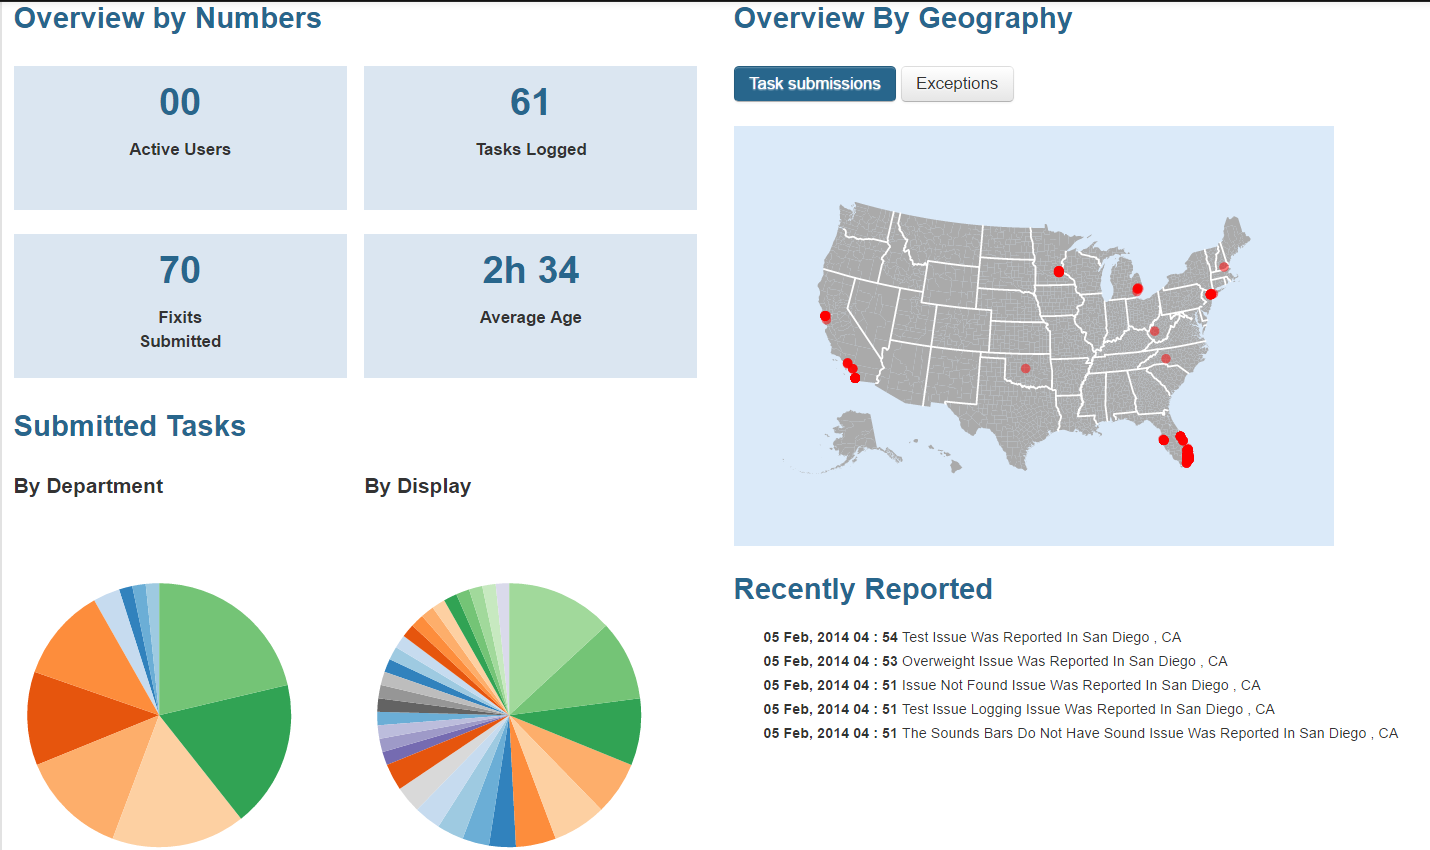Select the Massachusetts marker on the map
1430x850 pixels.
[1224, 267]
